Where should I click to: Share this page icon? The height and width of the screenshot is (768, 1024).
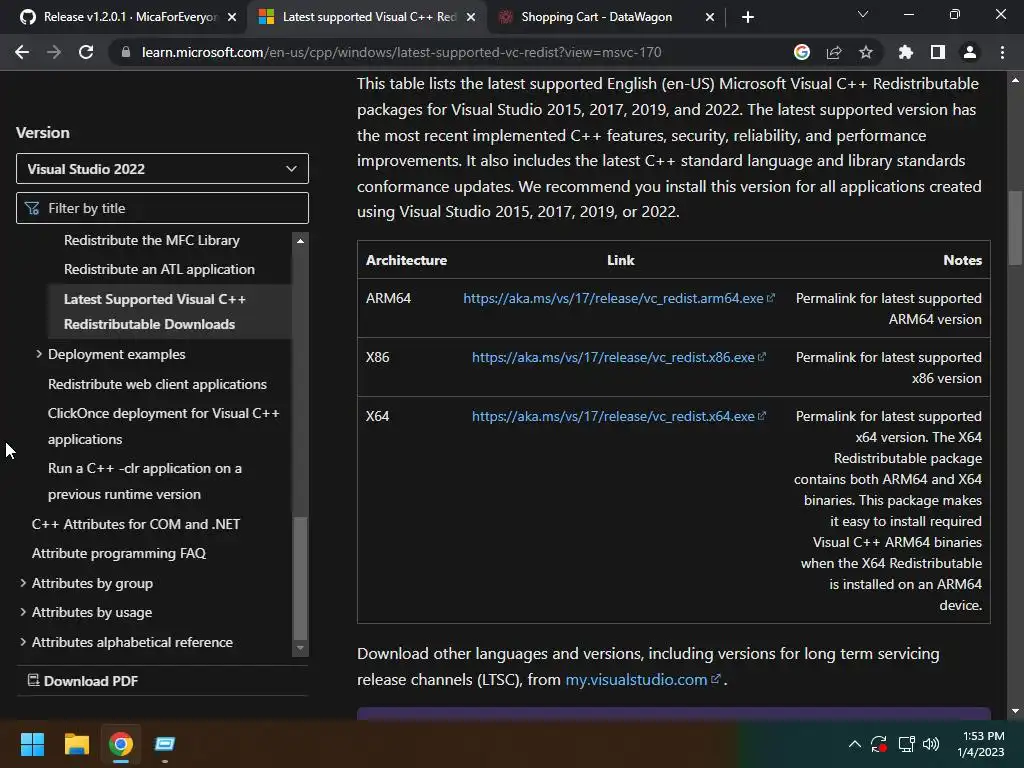pos(834,52)
